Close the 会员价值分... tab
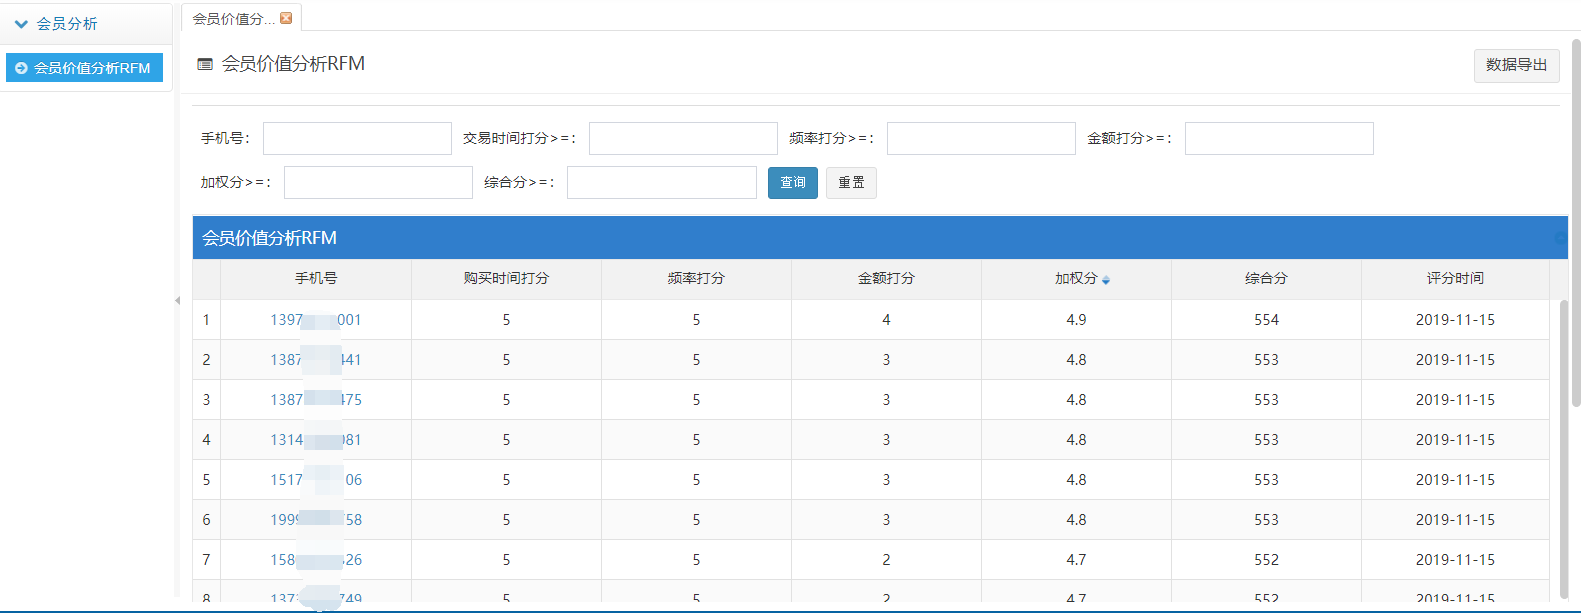 286,18
